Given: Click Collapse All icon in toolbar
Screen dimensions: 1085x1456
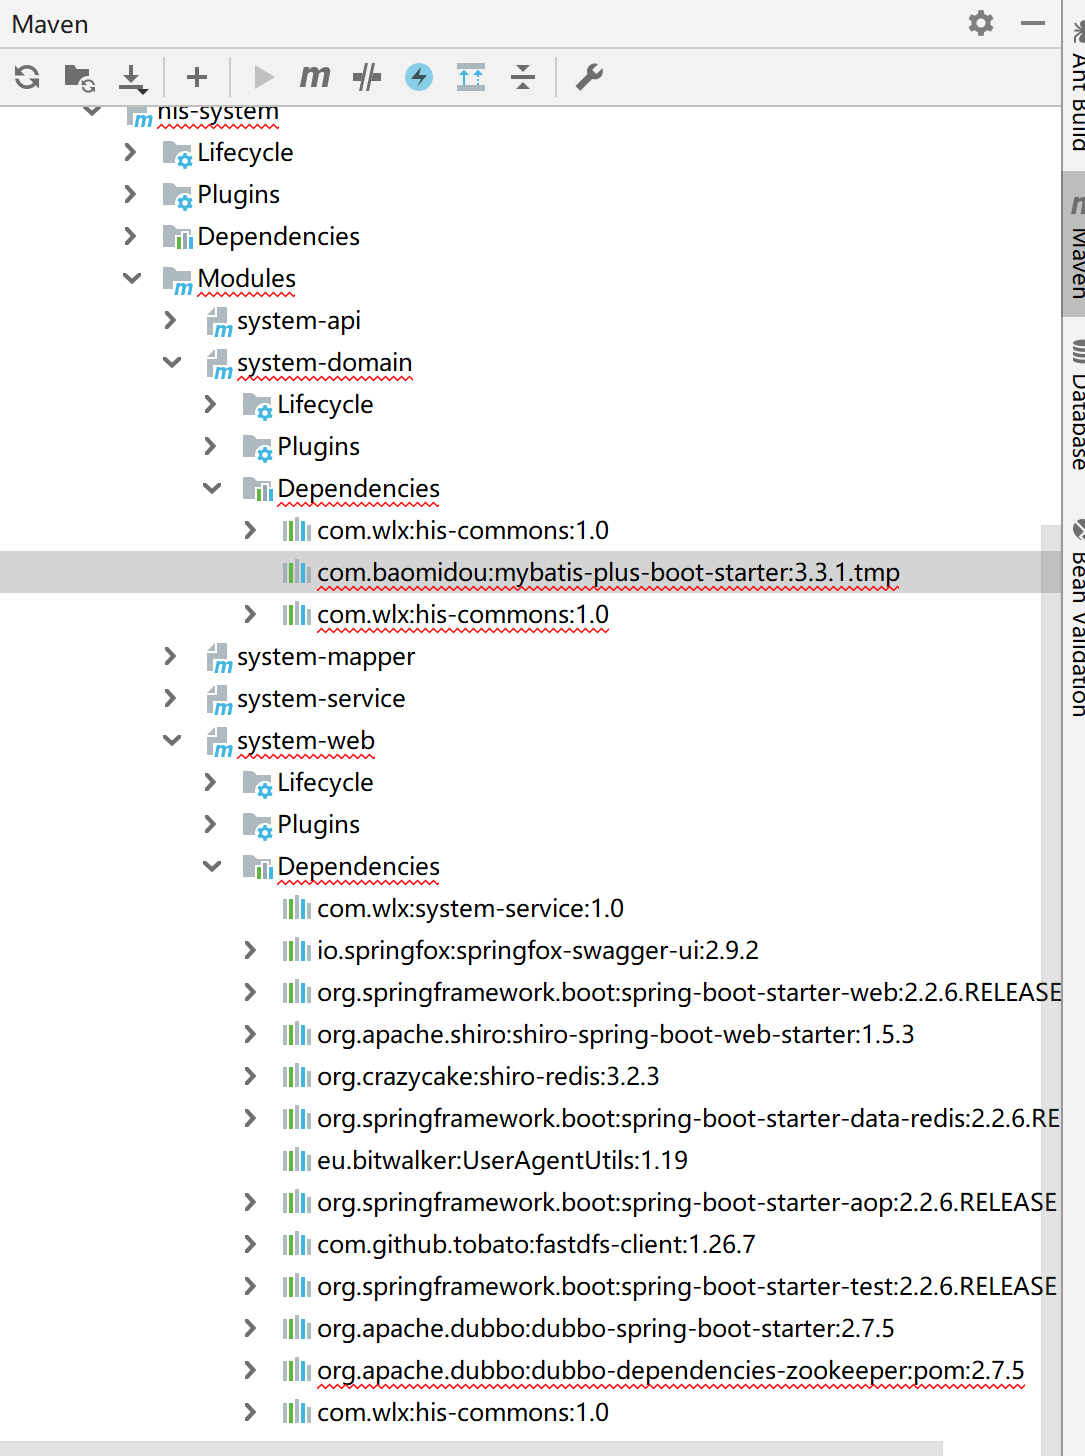Looking at the screenshot, I should pos(523,77).
